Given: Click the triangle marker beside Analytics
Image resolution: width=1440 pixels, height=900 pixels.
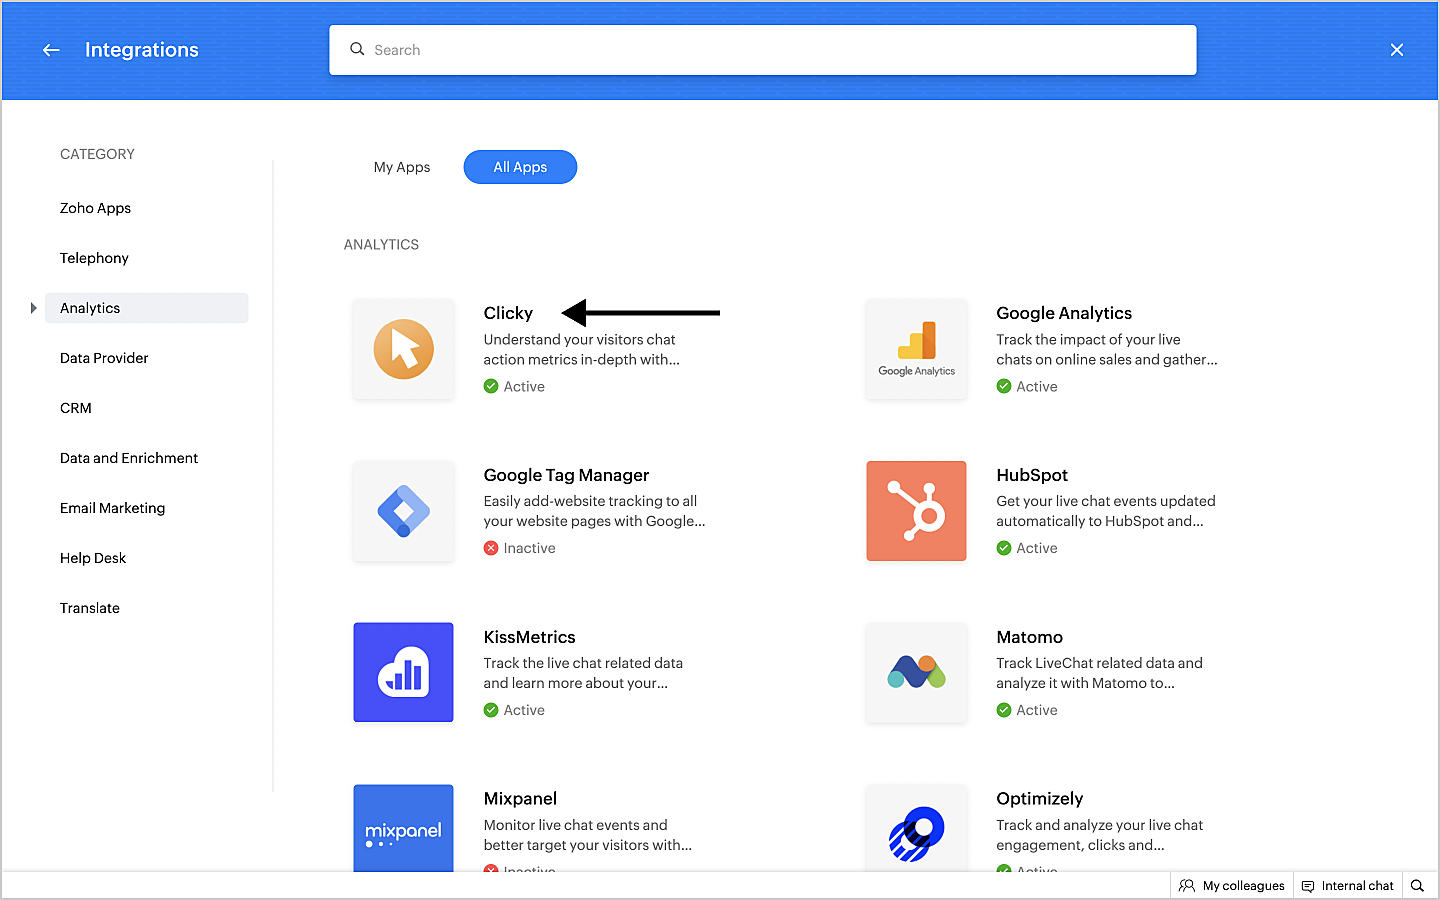Looking at the screenshot, I should point(33,308).
